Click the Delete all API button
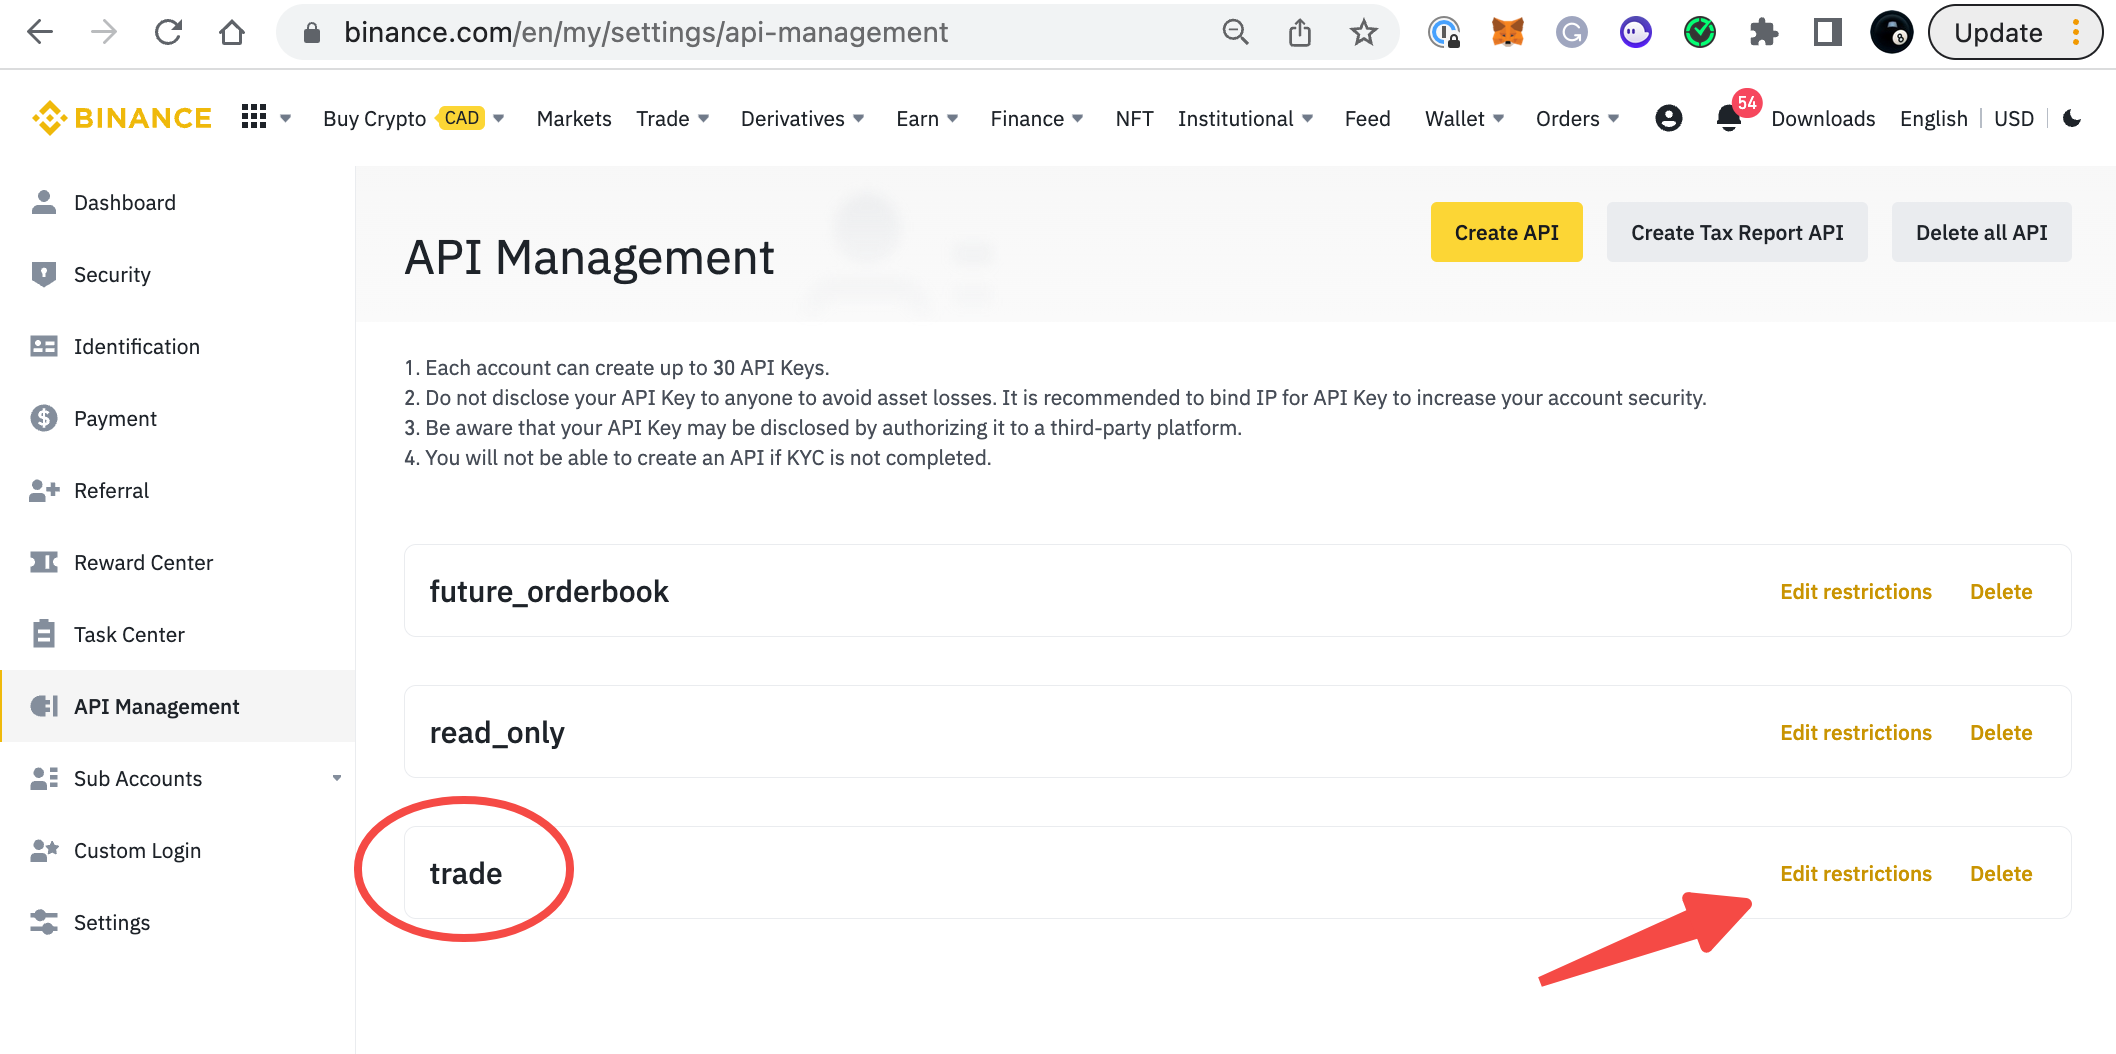Image resolution: width=2116 pixels, height=1054 pixels. click(x=1981, y=232)
